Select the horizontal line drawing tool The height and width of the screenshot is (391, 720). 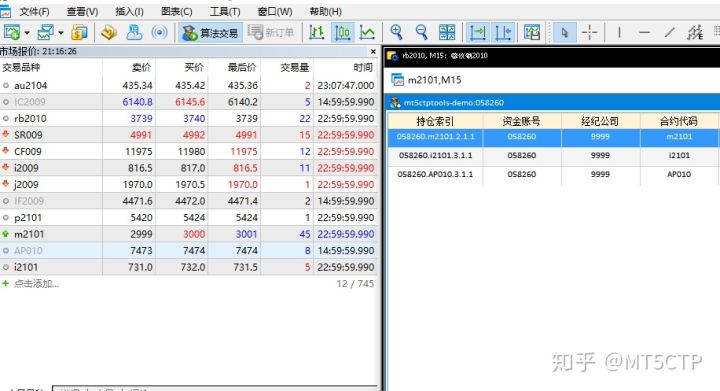(x=644, y=32)
